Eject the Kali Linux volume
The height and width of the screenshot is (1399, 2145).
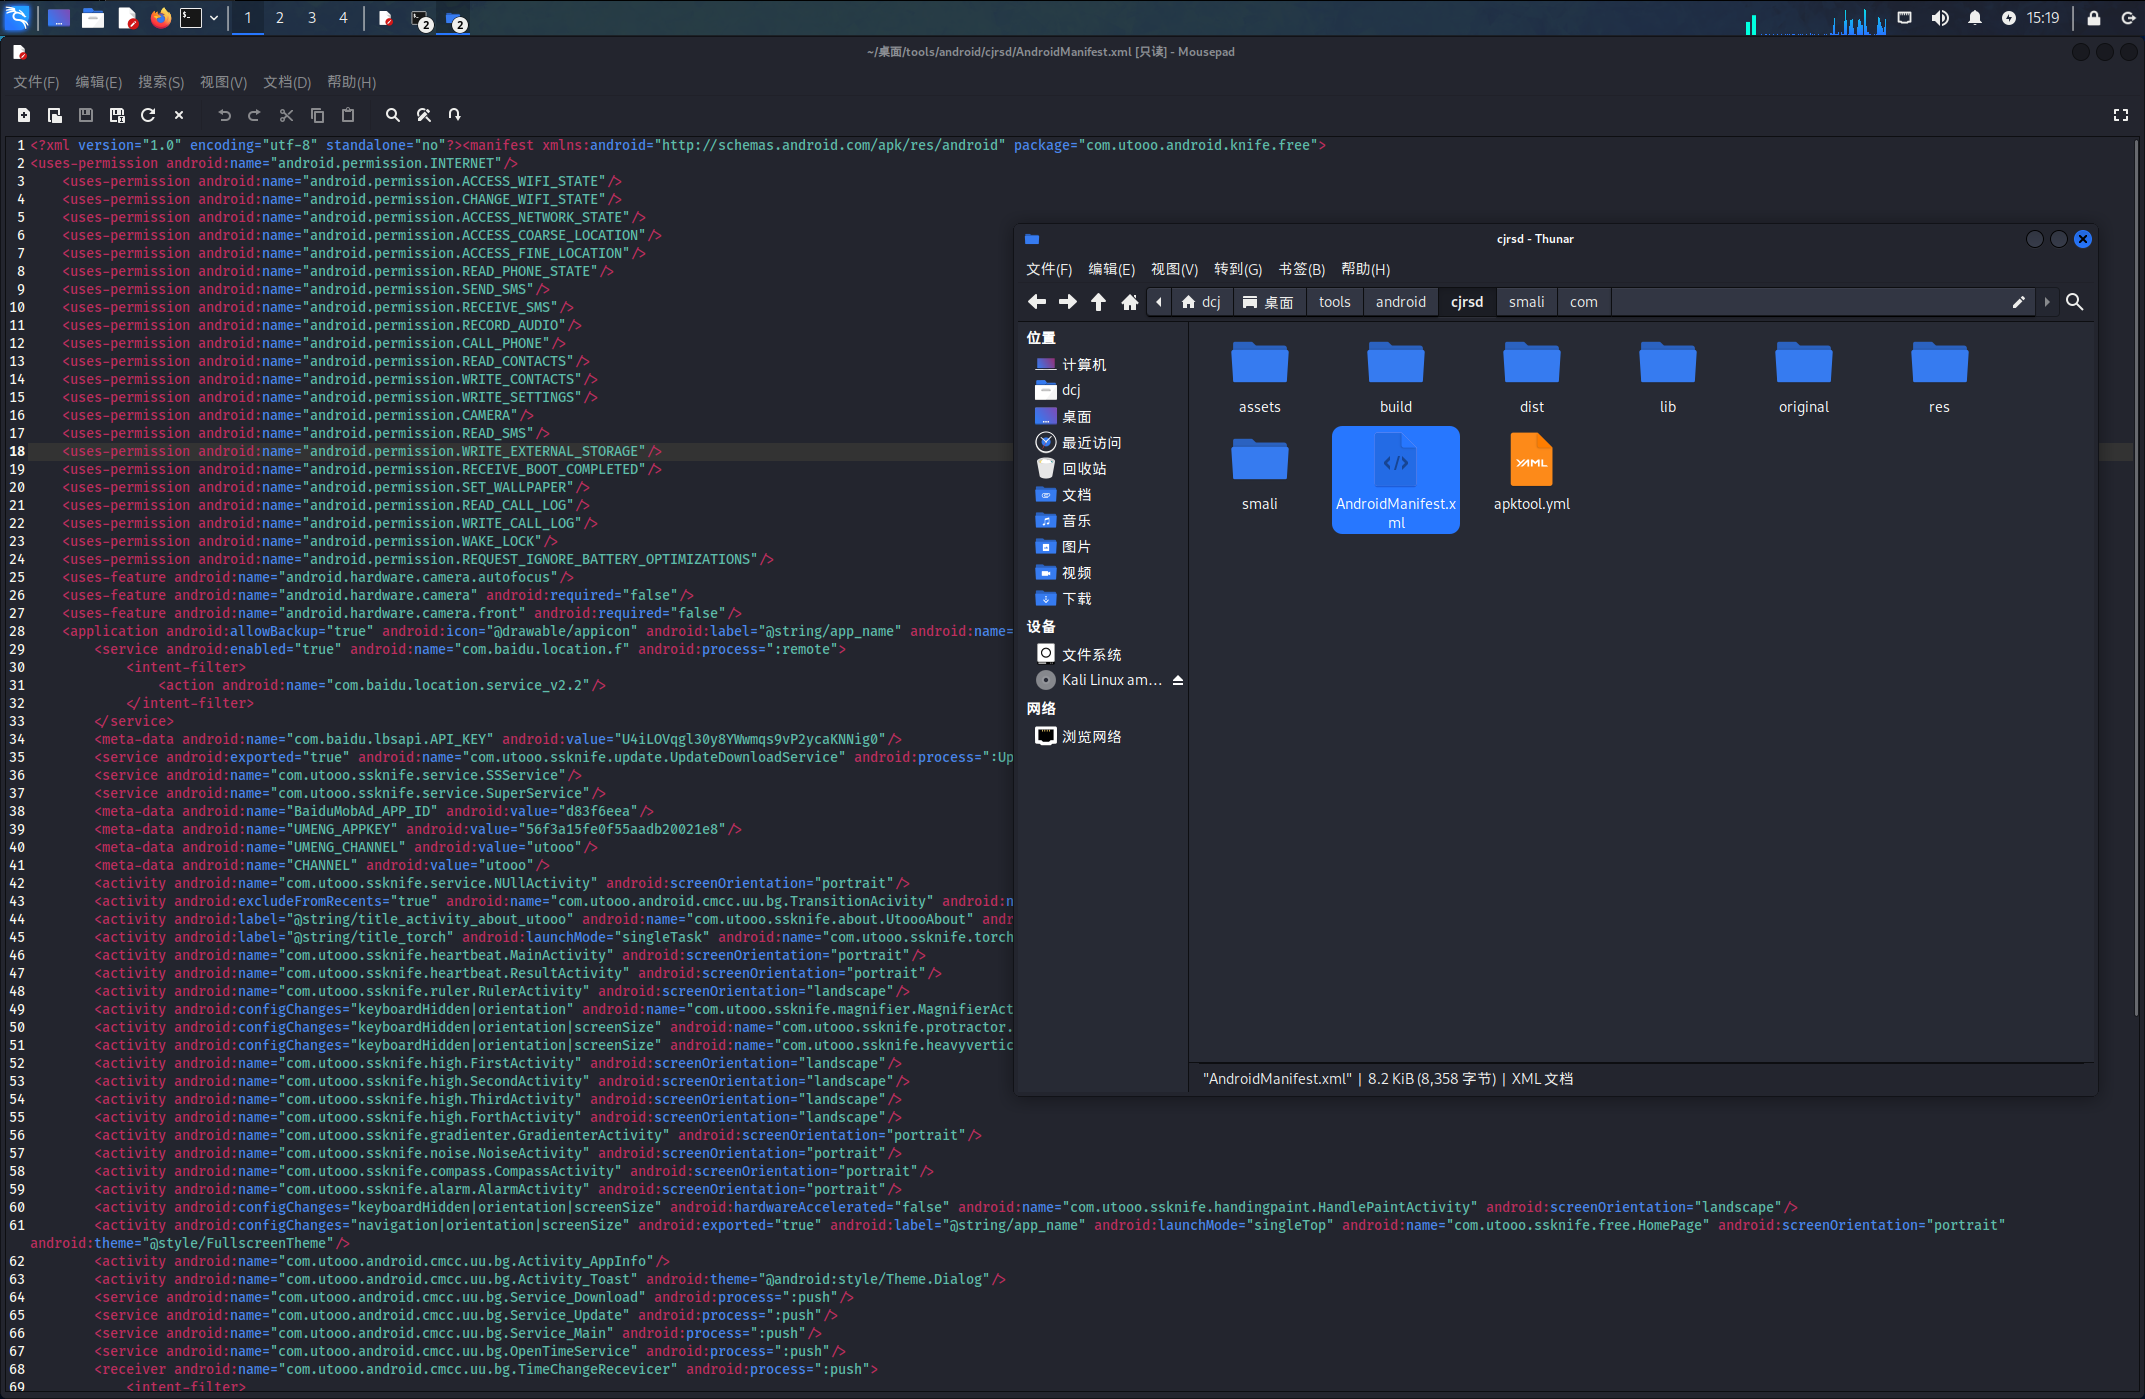[1178, 680]
